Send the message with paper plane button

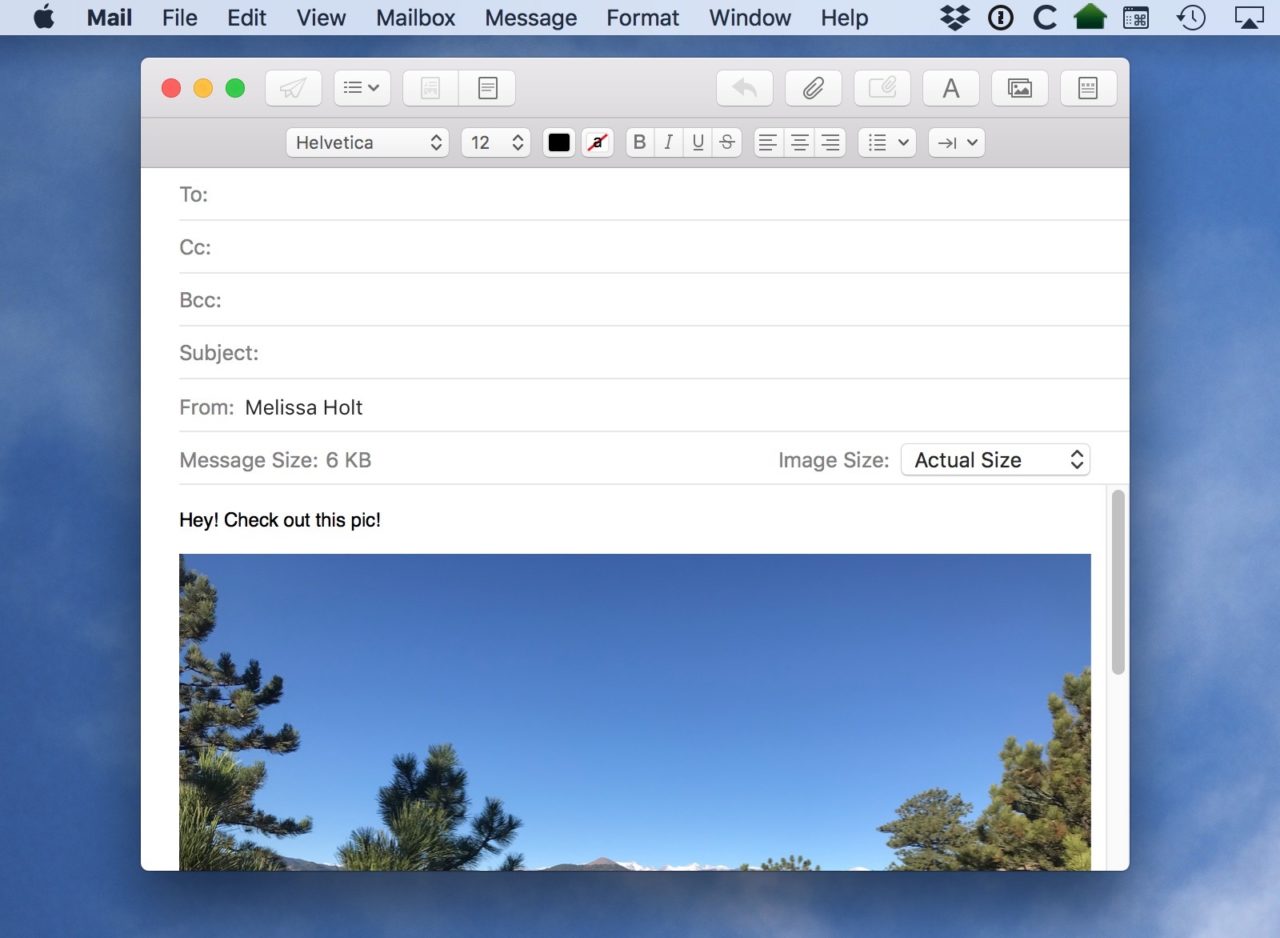(293, 88)
